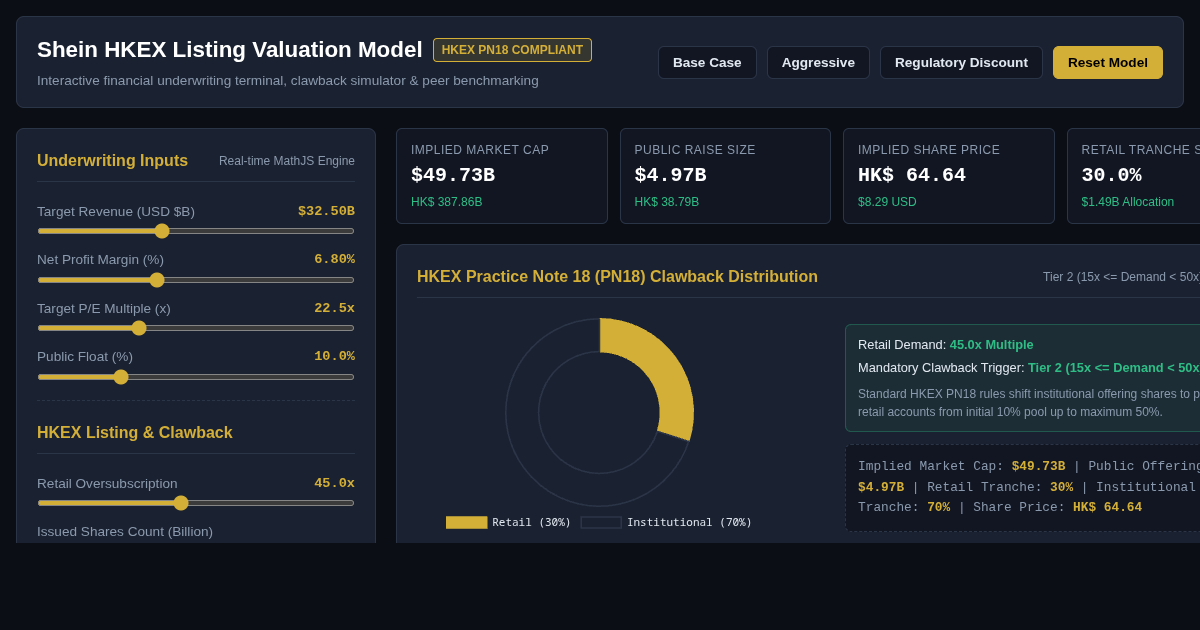
Task: Click the Tier 2 demand range label in chart header
Action: [1121, 277]
